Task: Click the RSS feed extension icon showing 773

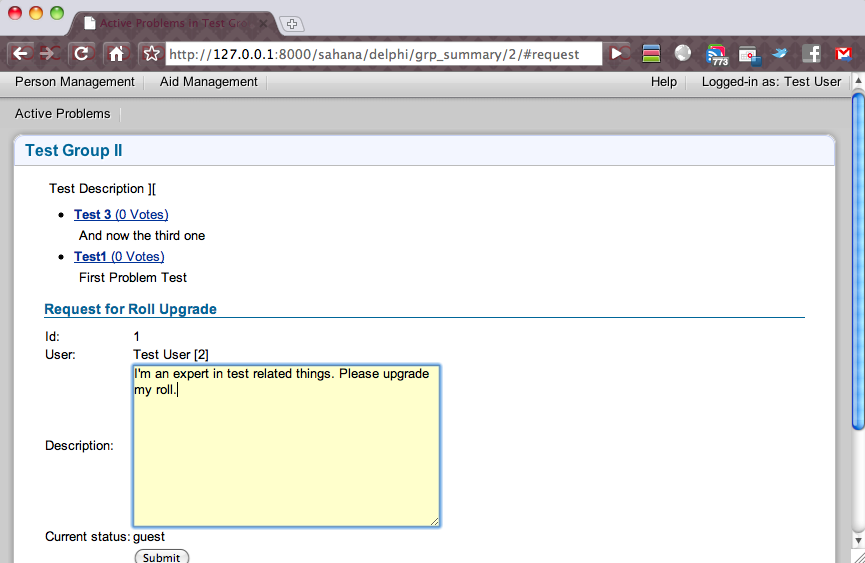Action: pos(716,55)
